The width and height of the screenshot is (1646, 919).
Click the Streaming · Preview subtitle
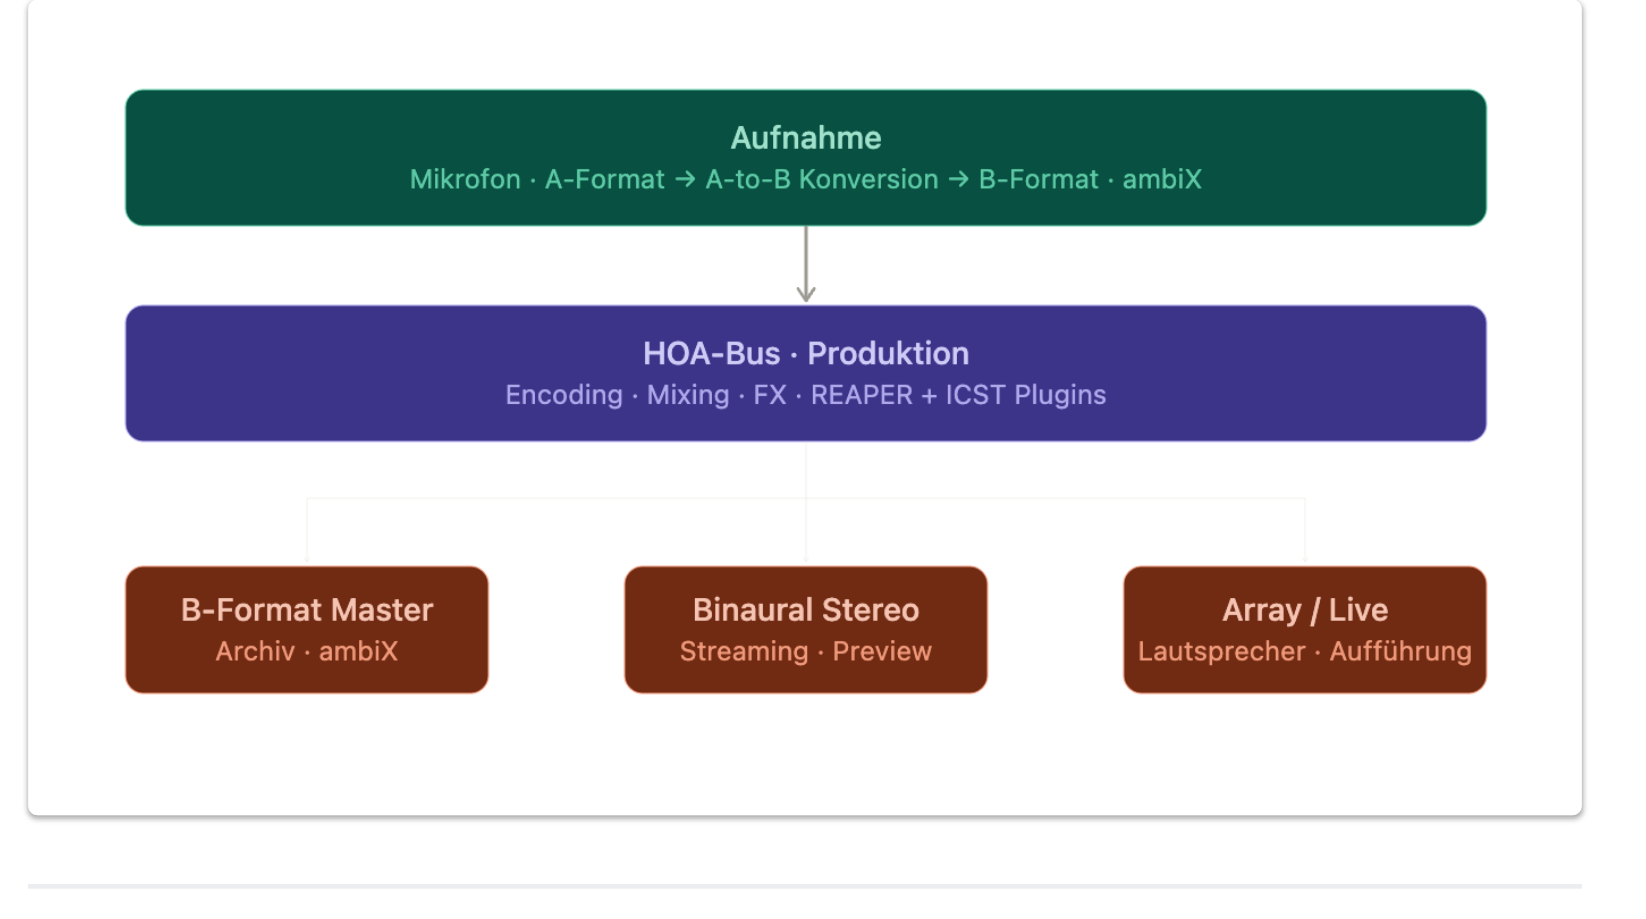[x=805, y=652]
